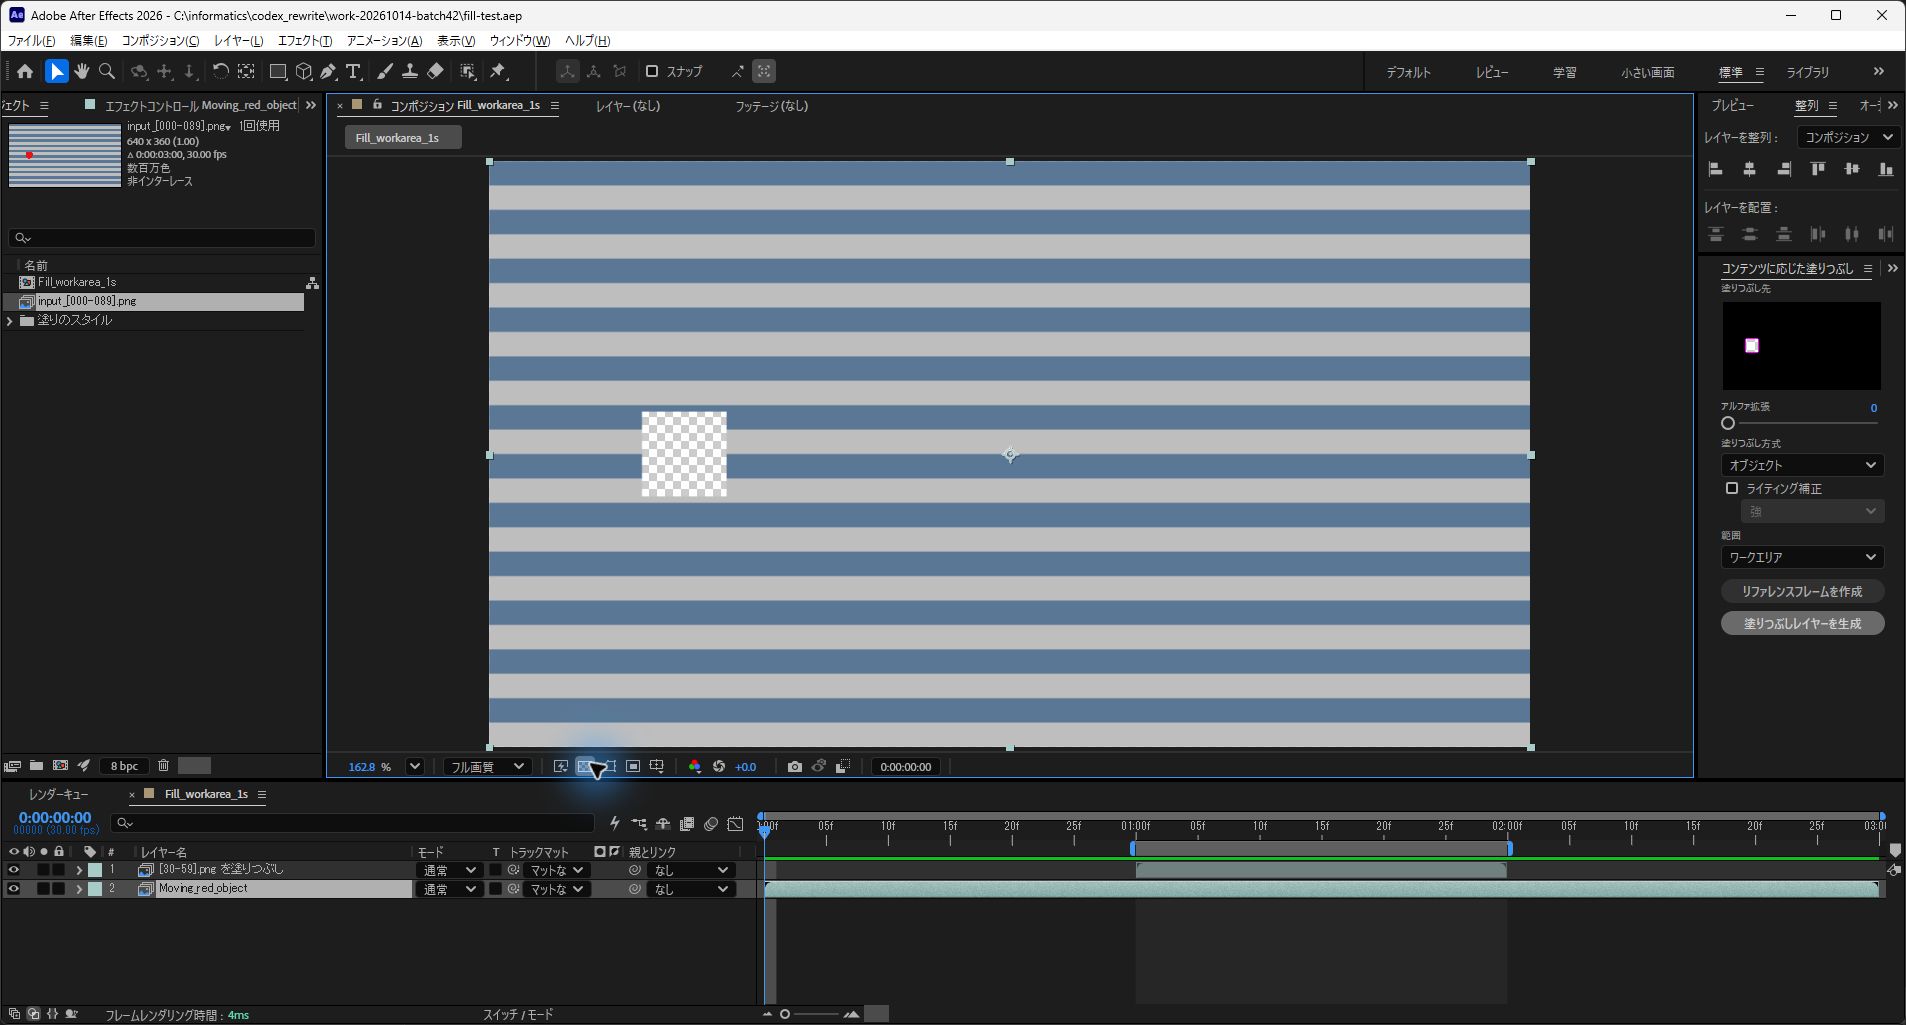Open the フル画質 resolution dropdown
This screenshot has height=1025, width=1906.
(x=487, y=767)
